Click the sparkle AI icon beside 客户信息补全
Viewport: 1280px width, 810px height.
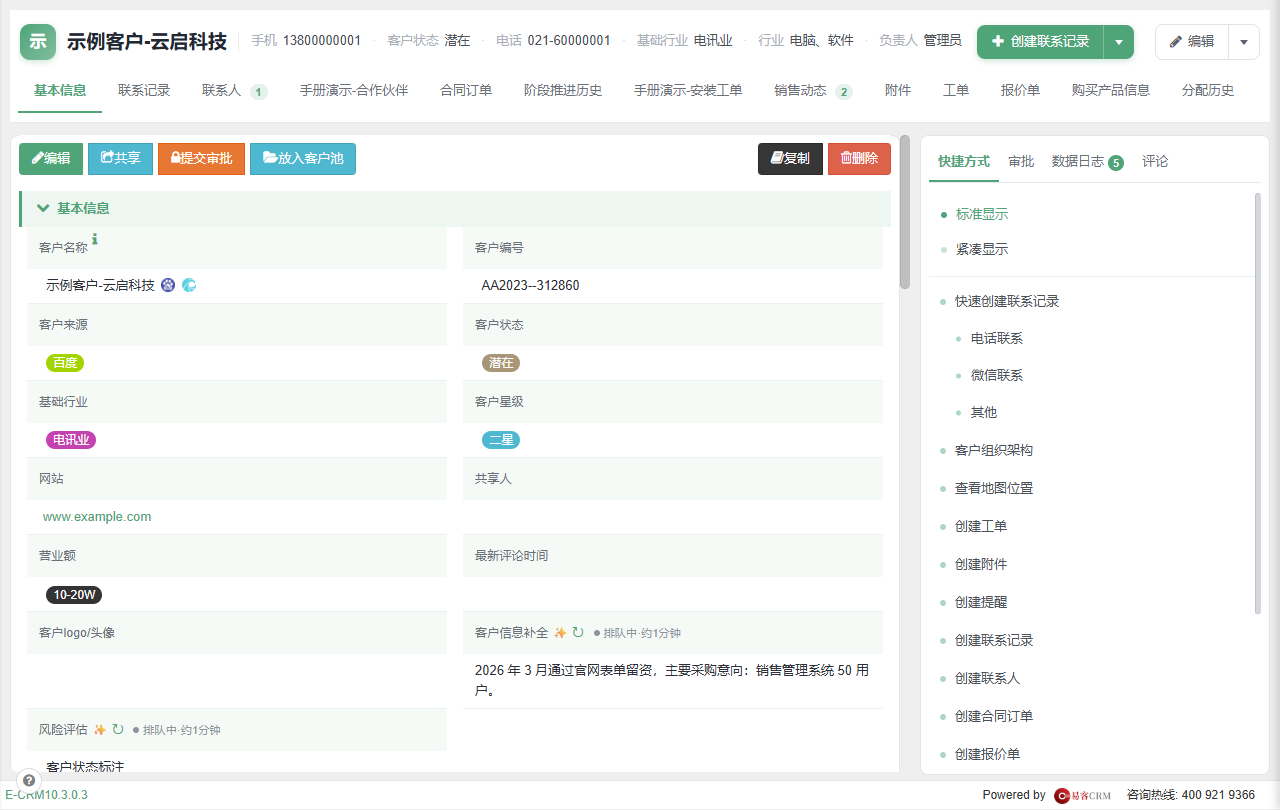click(x=560, y=633)
